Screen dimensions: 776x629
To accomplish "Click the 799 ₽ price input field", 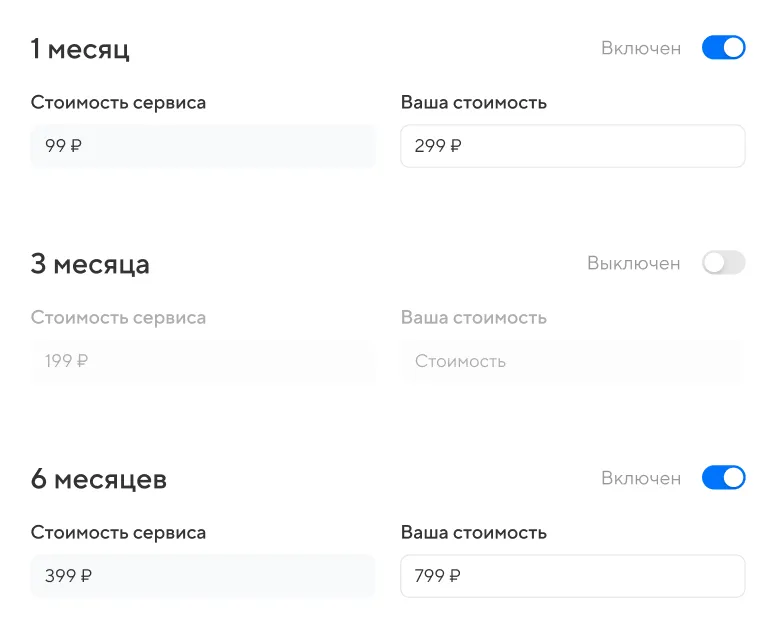I will 572,576.
